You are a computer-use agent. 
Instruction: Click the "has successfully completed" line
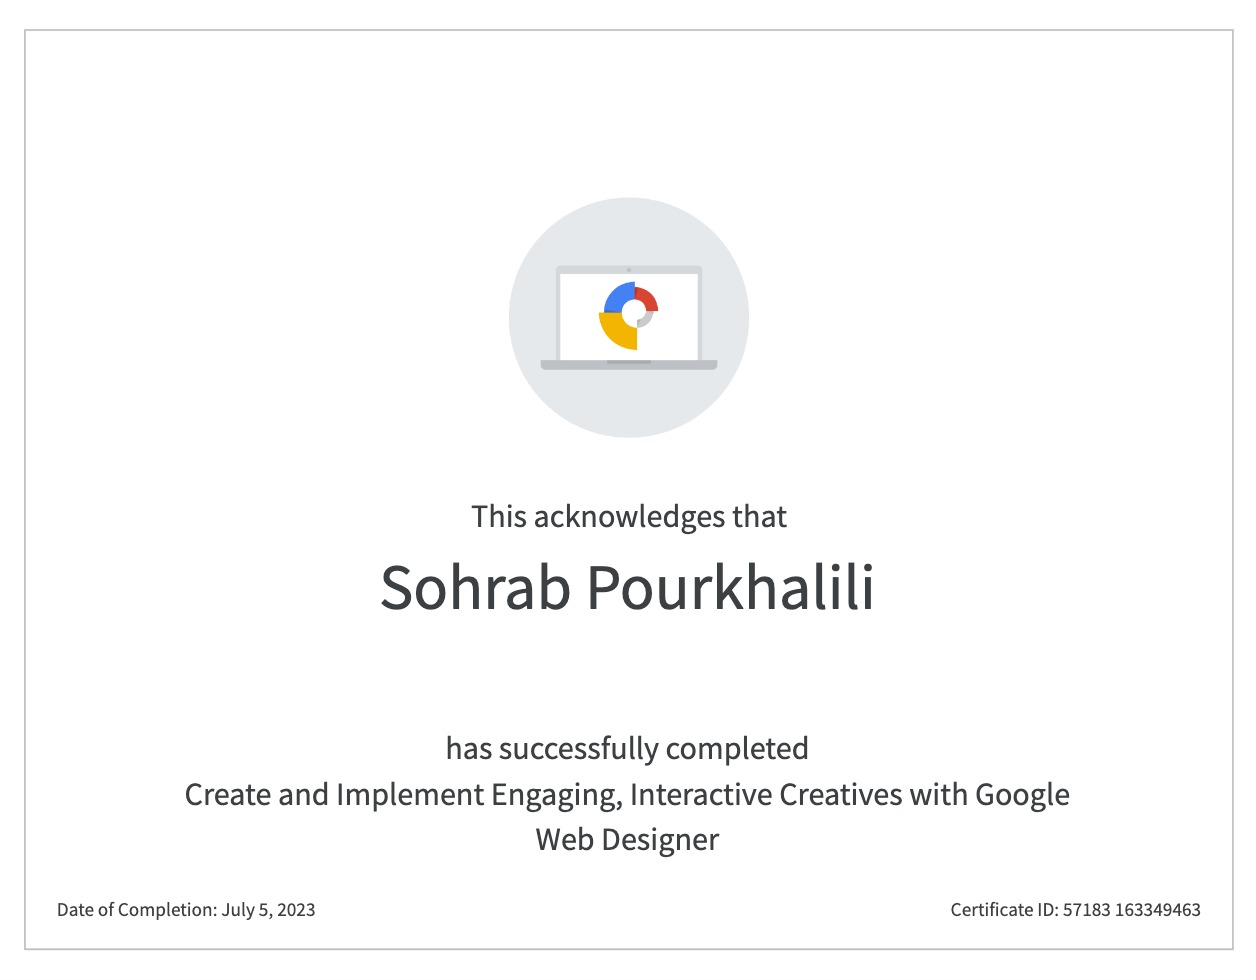tap(627, 748)
